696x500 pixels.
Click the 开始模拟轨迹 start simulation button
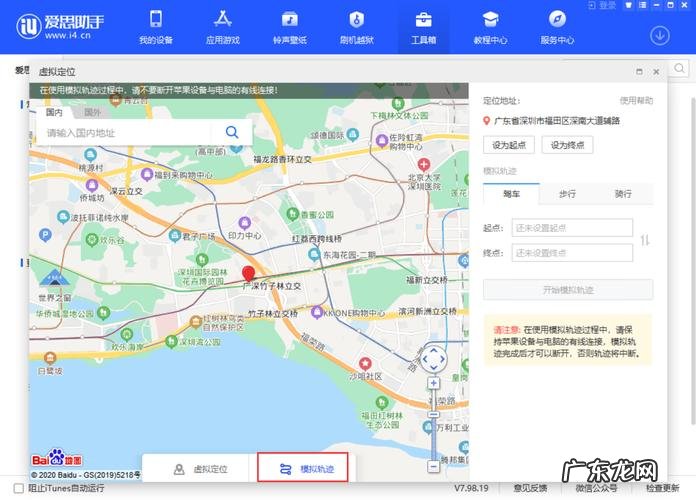(568, 290)
